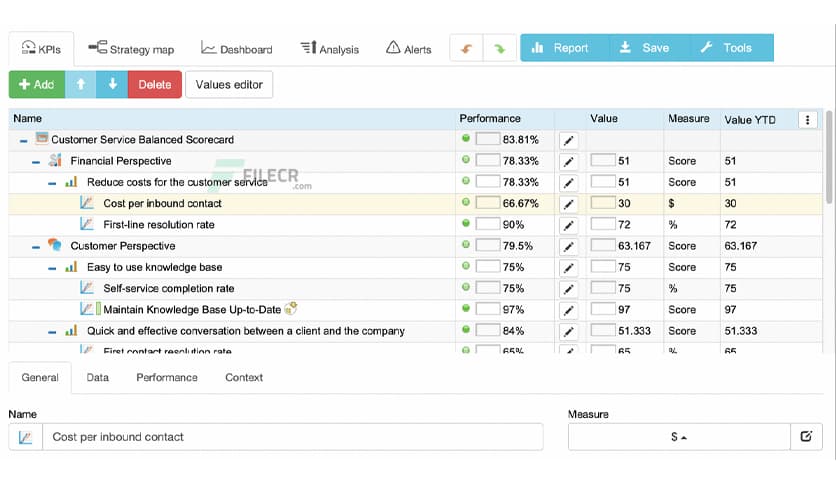
Task: Click the redo arrow icon
Action: [x=500, y=49]
